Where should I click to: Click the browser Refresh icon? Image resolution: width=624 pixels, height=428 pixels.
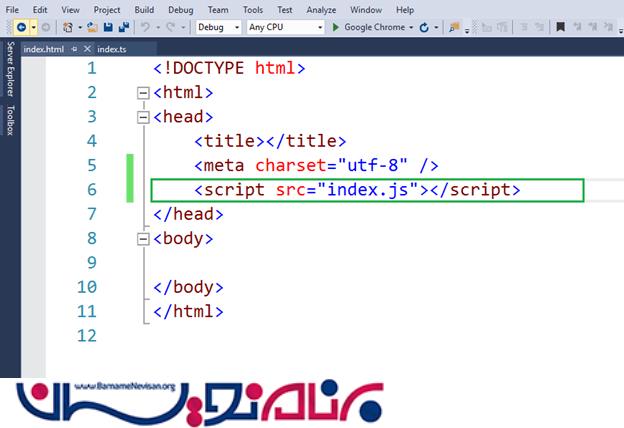click(424, 28)
